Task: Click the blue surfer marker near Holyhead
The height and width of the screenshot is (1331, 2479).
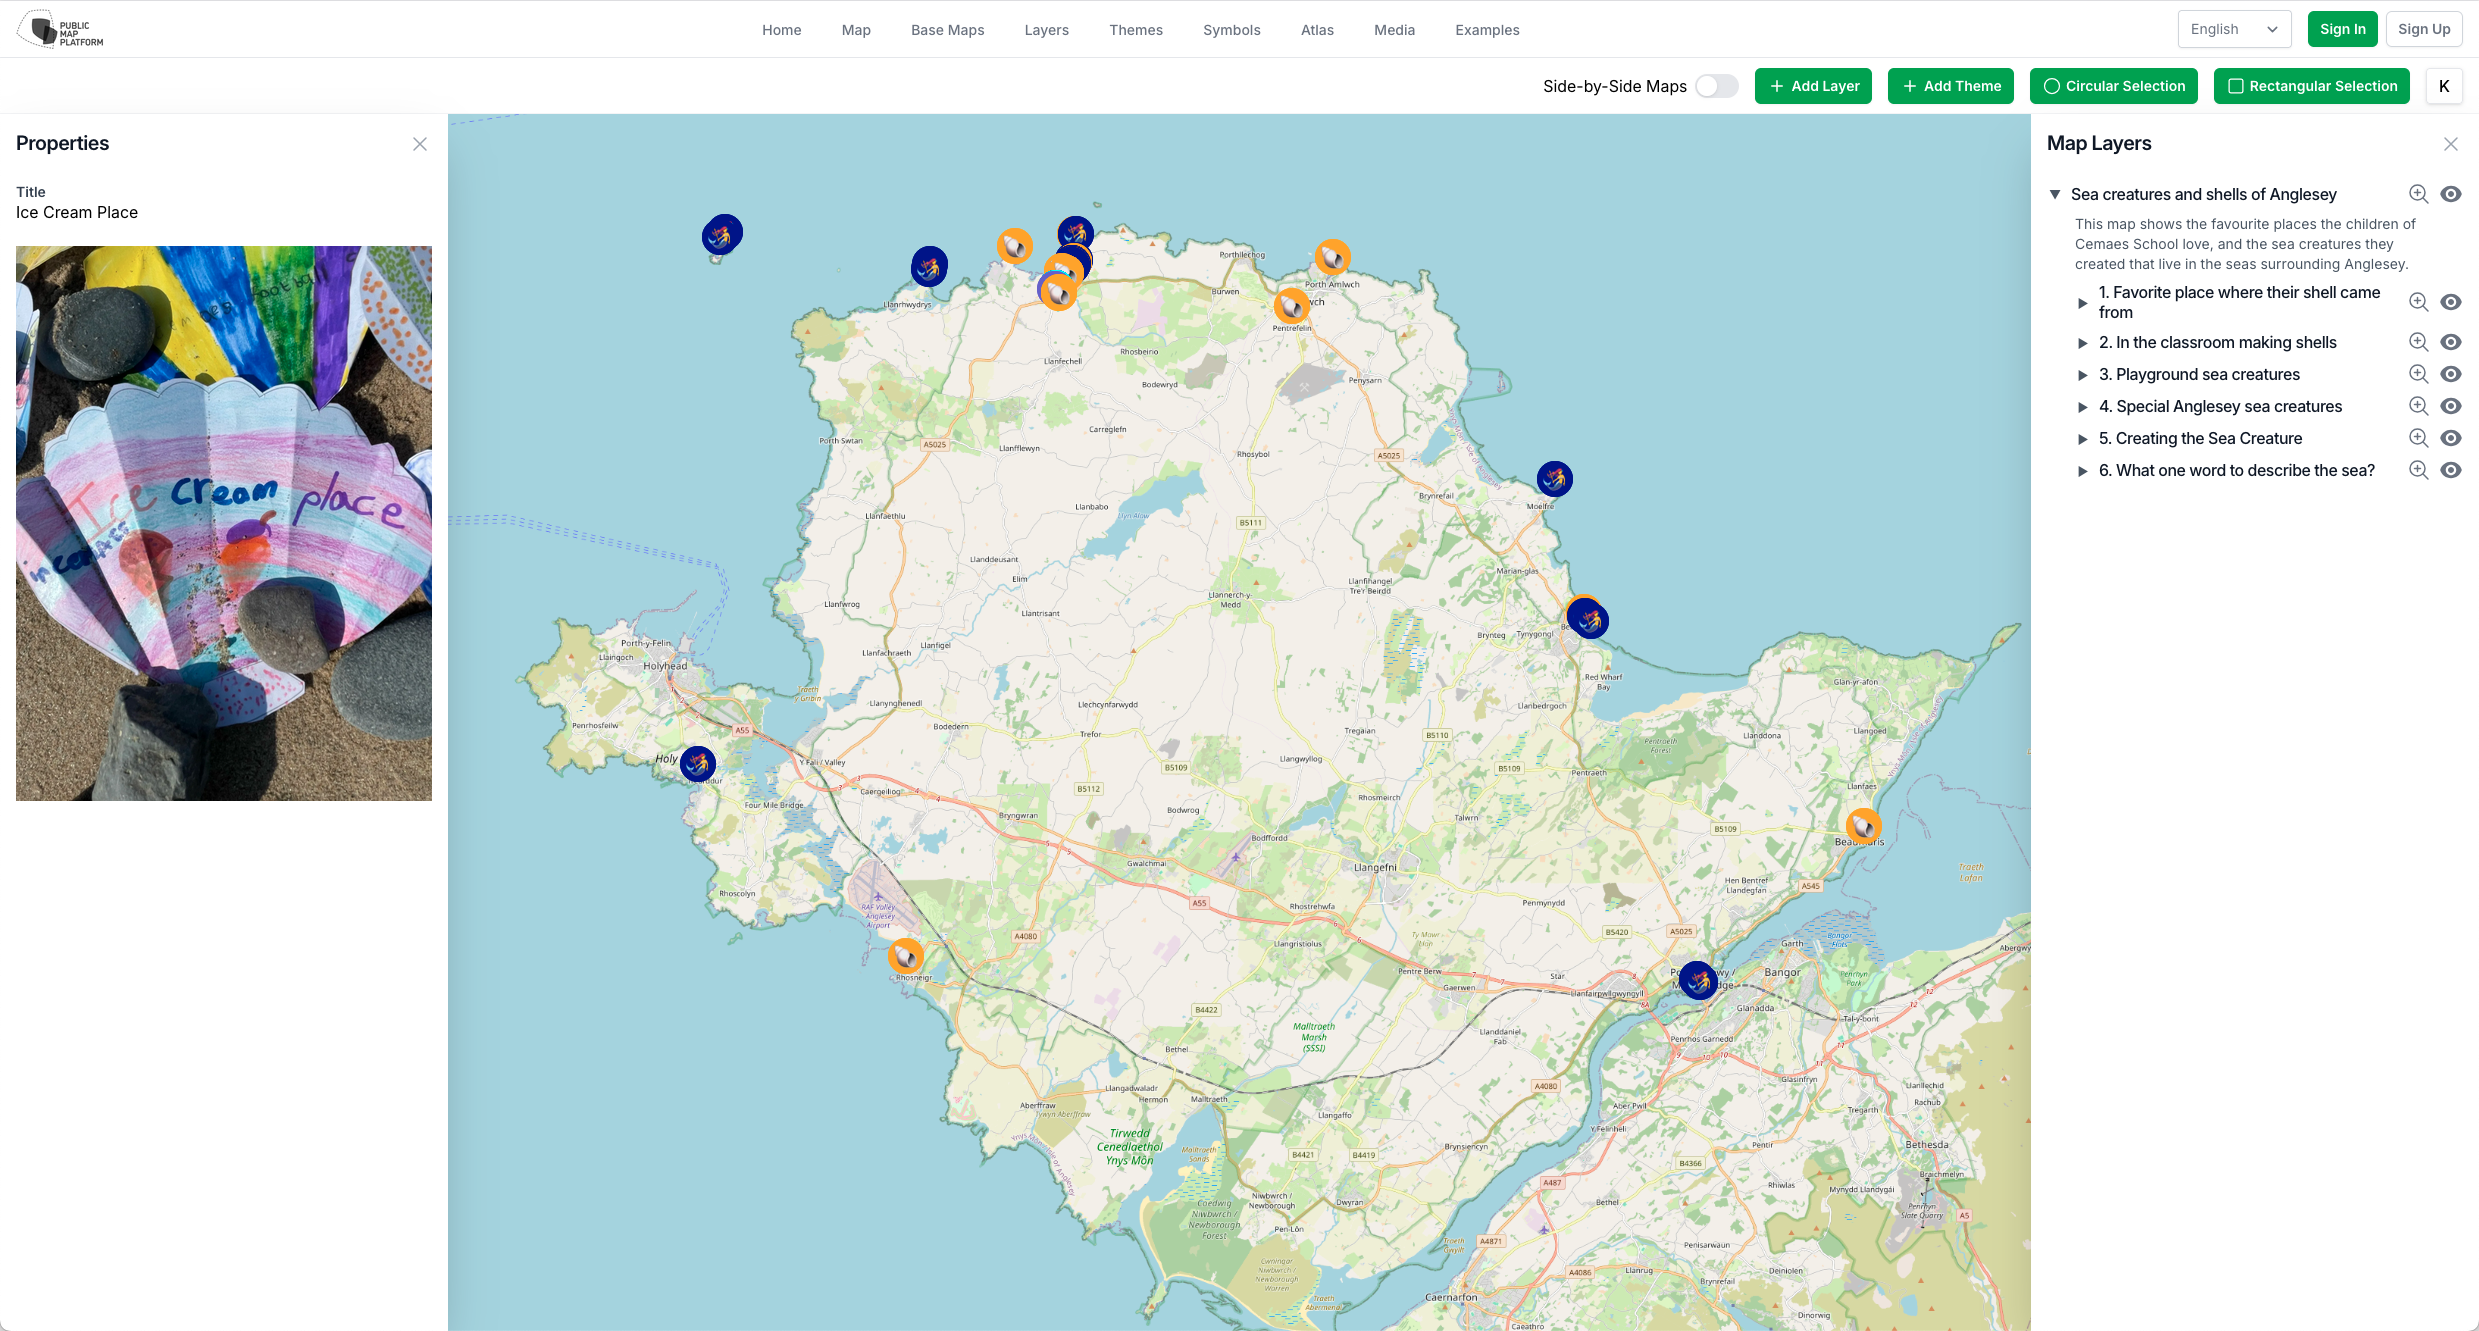Action: (697, 763)
